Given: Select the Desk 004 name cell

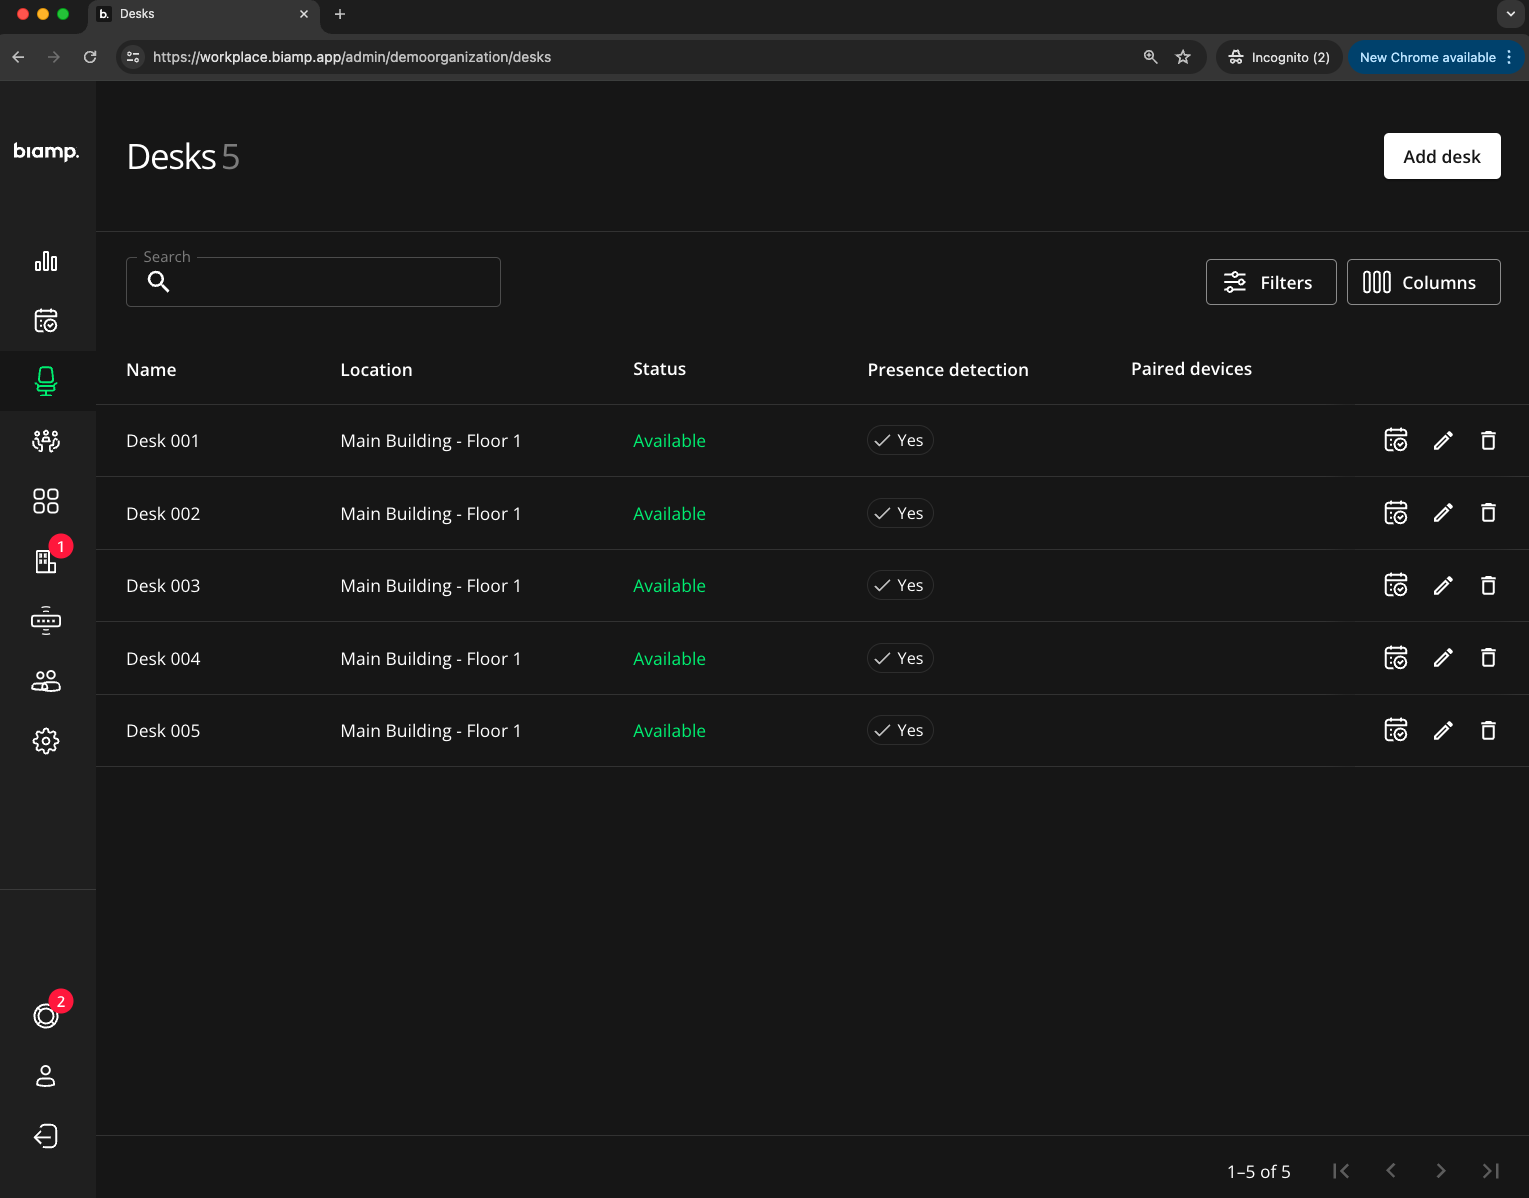Looking at the screenshot, I should 163,659.
